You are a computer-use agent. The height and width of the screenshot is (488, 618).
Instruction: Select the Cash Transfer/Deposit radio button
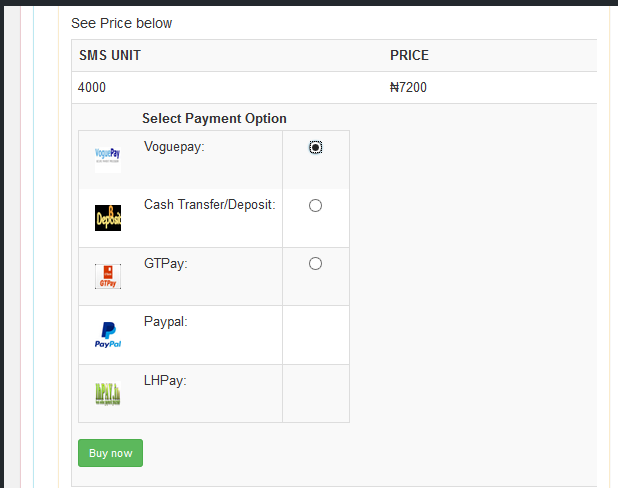tap(315, 205)
